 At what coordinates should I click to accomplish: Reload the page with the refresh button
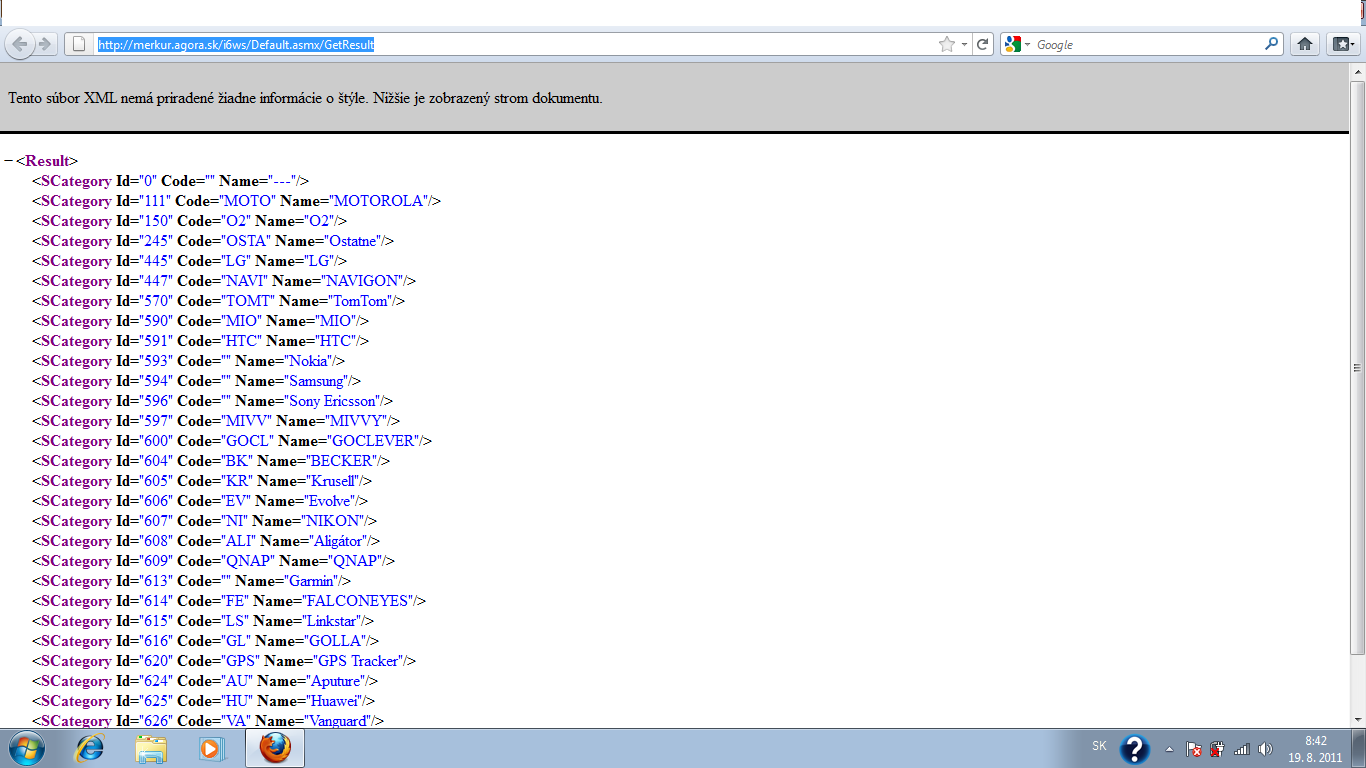tap(983, 44)
